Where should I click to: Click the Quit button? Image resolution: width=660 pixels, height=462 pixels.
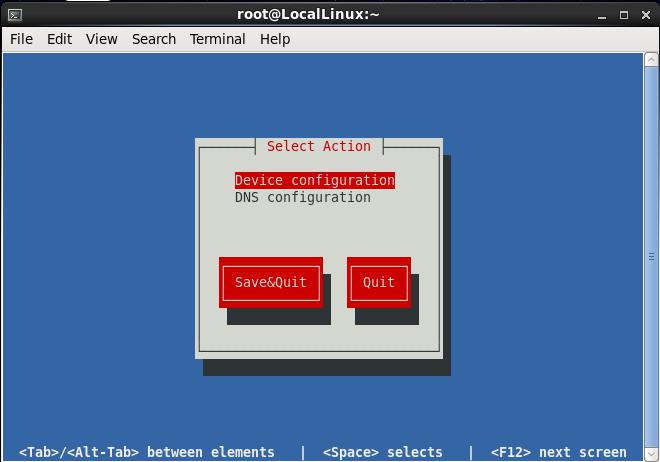(x=379, y=282)
